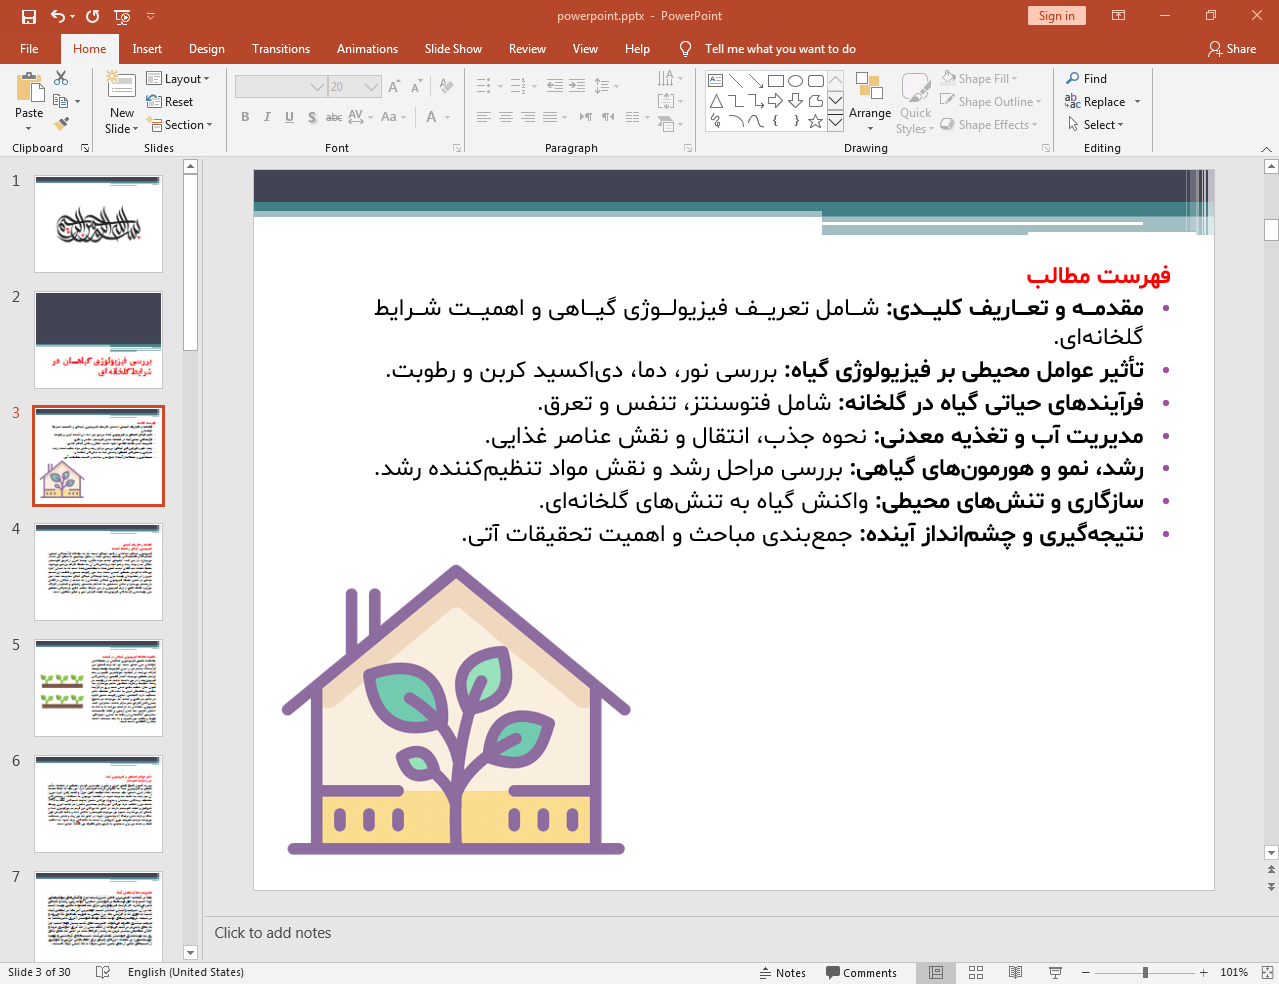The height and width of the screenshot is (984, 1279).
Task: Toggle bold formatting
Action: click(x=244, y=117)
